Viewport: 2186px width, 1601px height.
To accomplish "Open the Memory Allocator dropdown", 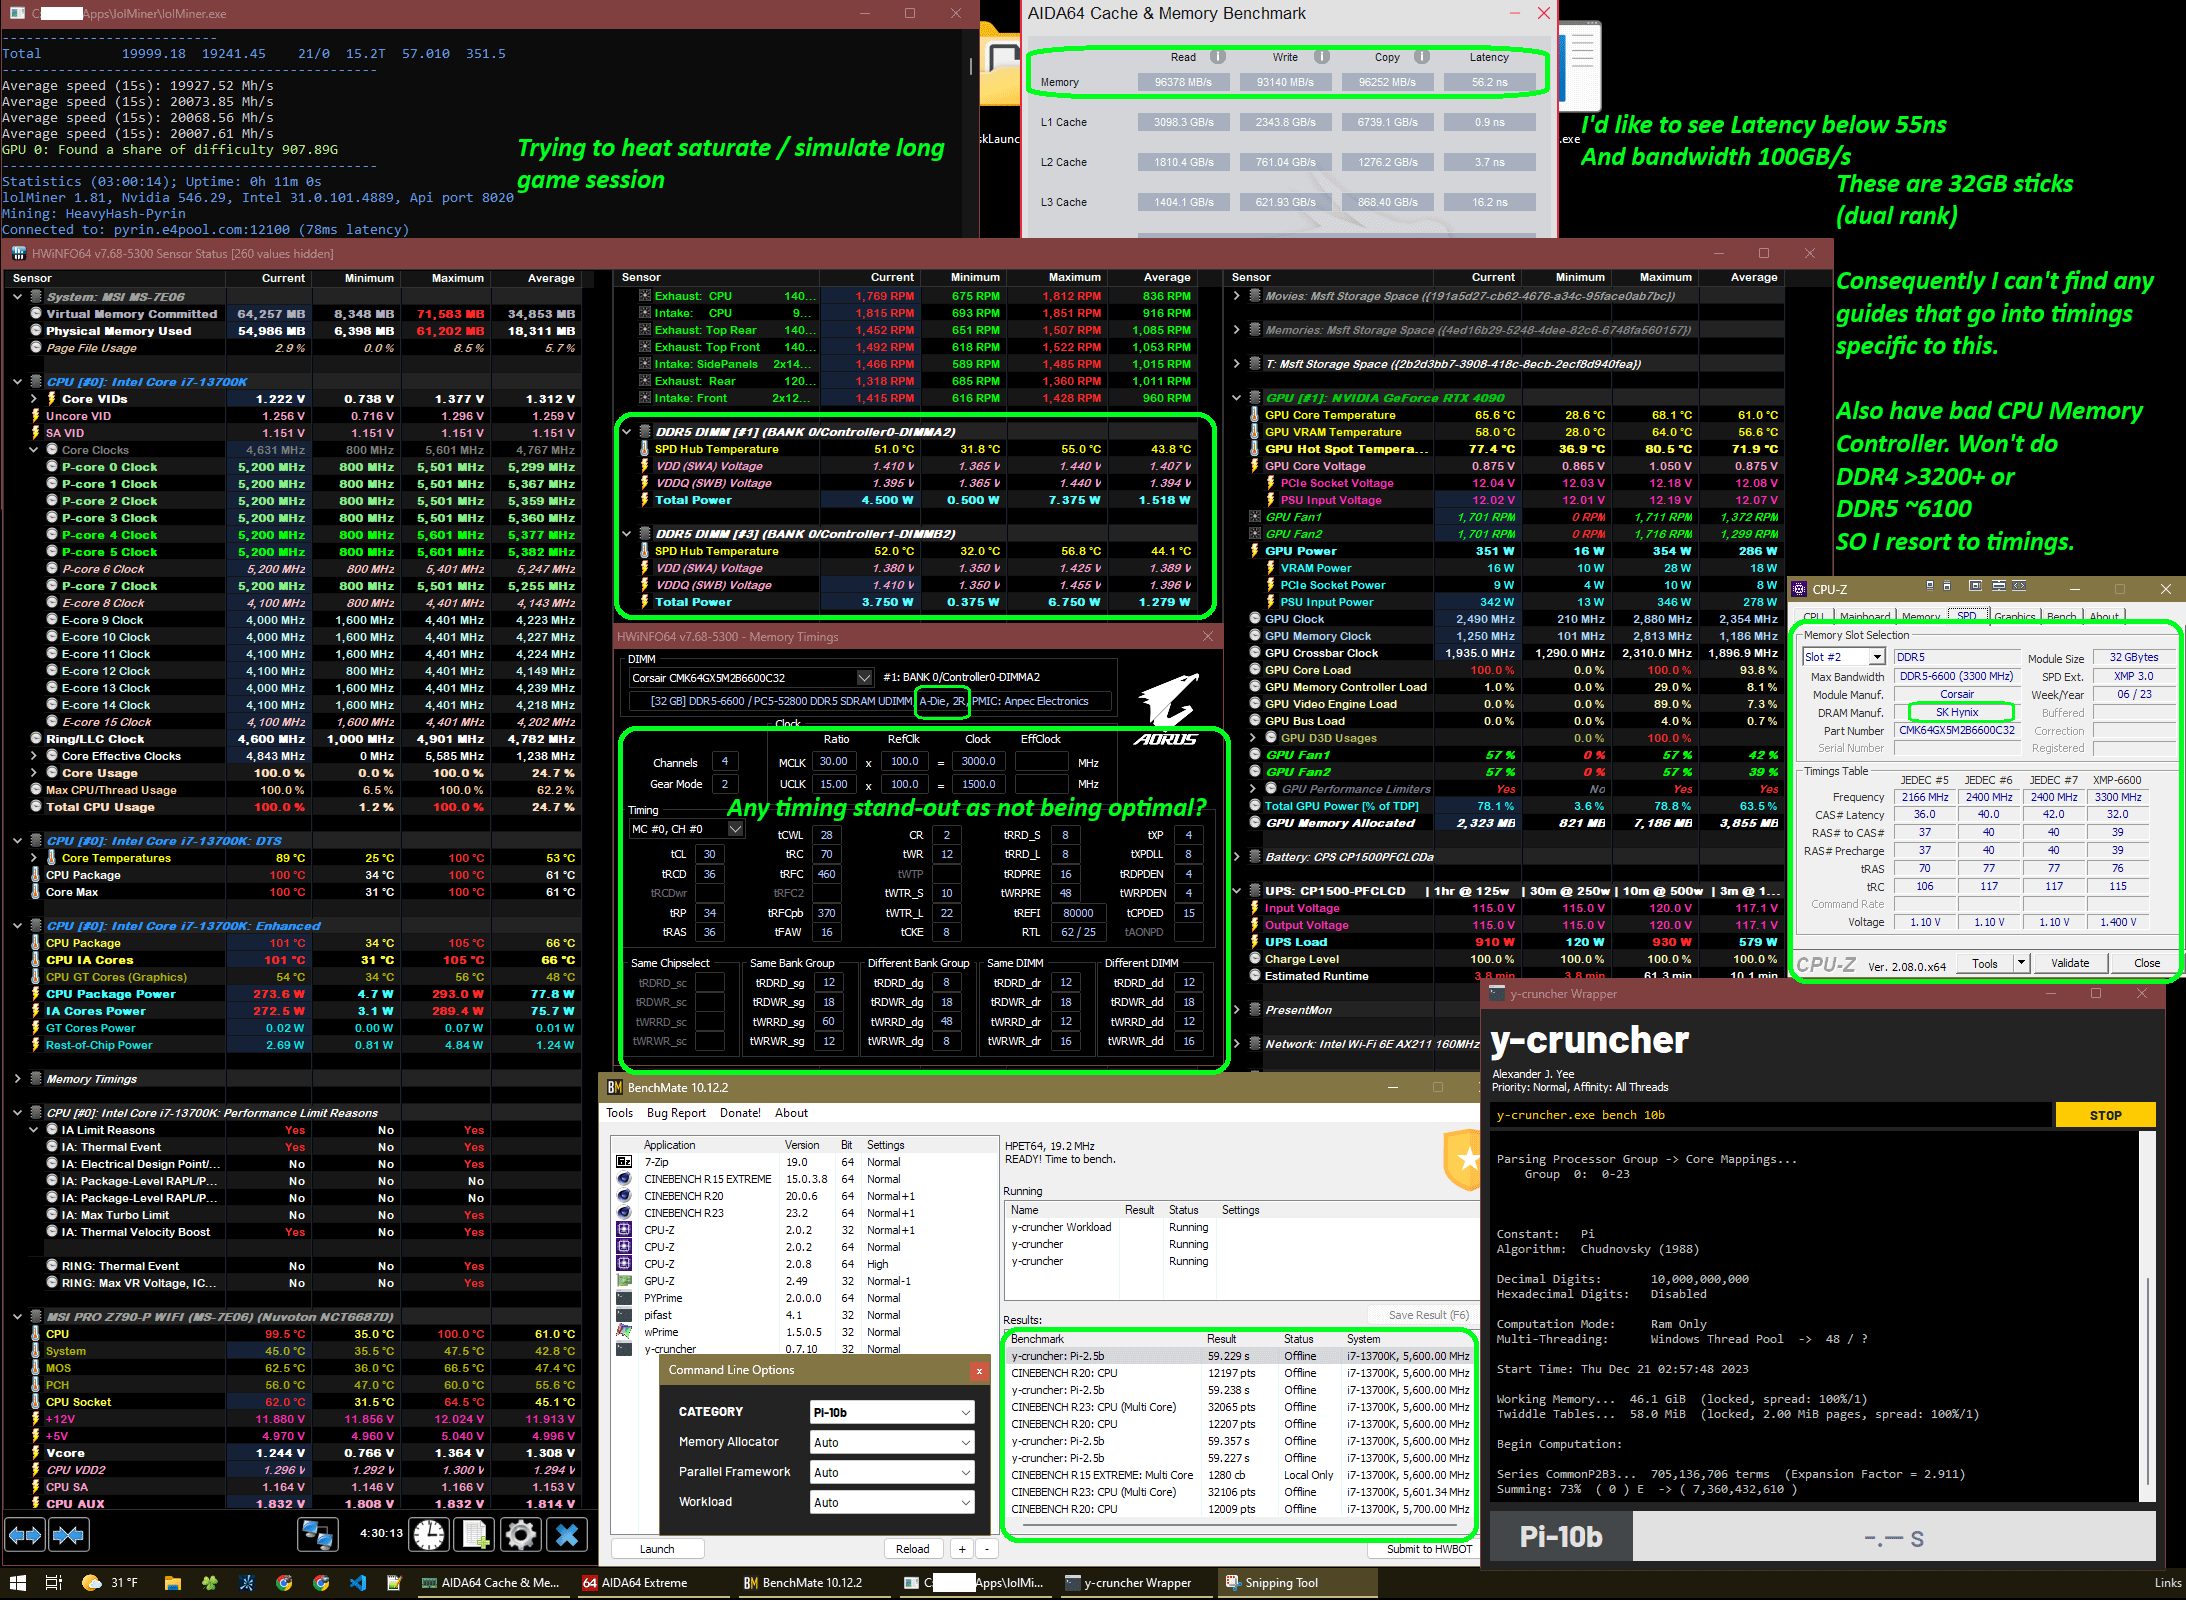I will click(891, 1442).
